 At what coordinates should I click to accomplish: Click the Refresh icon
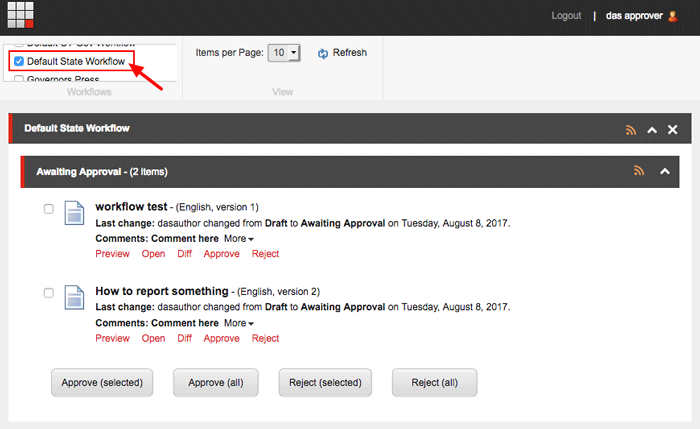pos(323,53)
